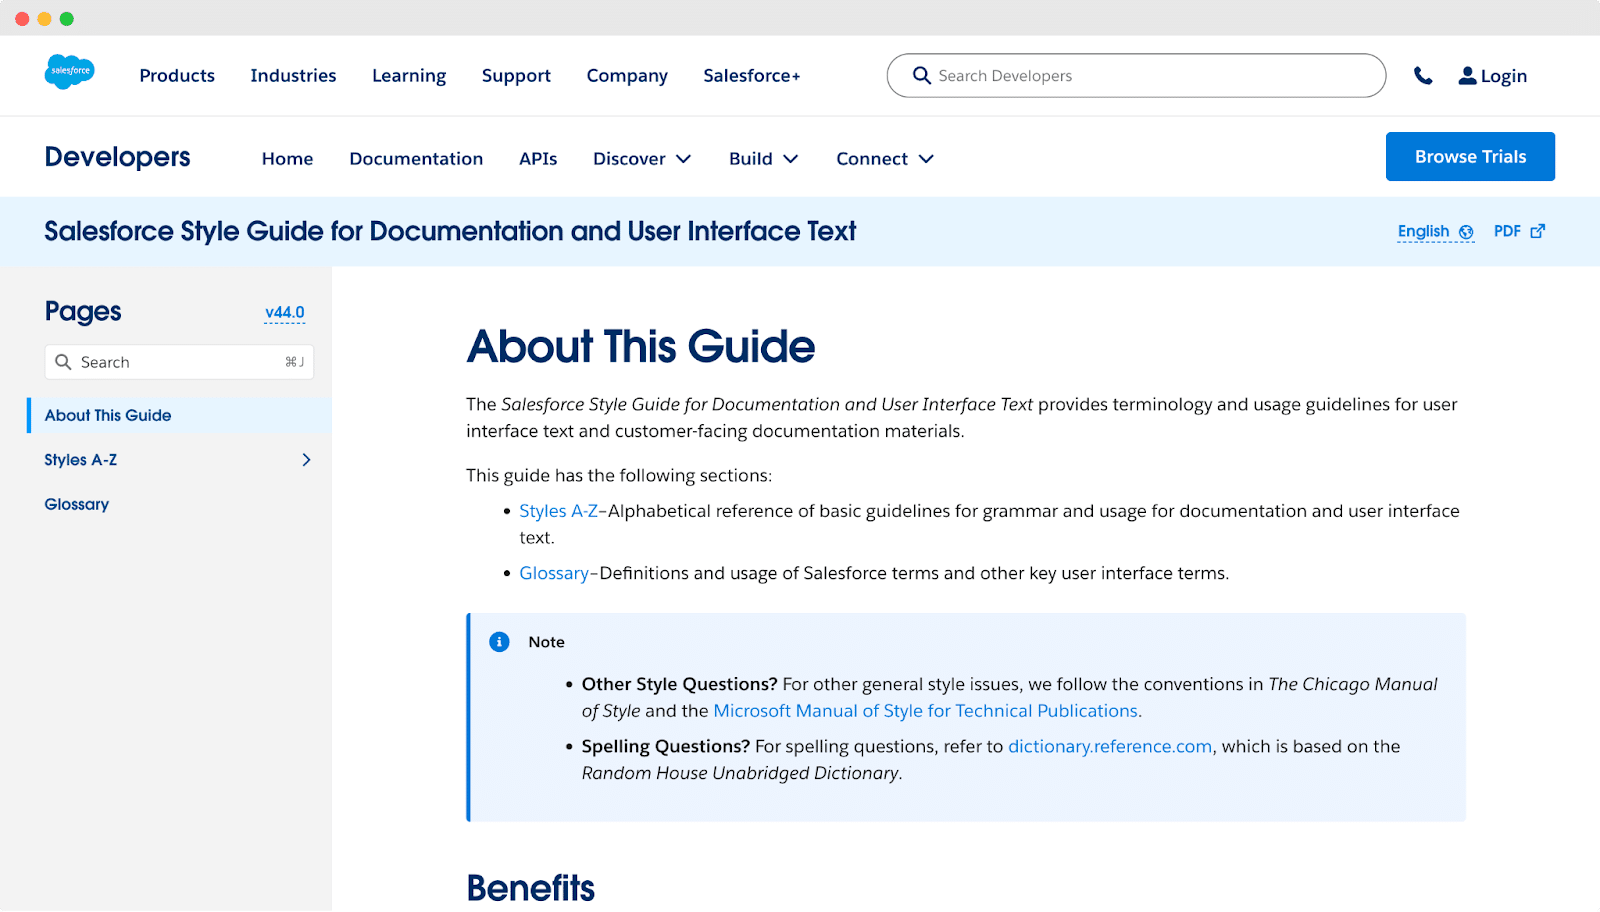Highlight the English language option
This screenshot has height=912, width=1600.
click(x=1422, y=231)
